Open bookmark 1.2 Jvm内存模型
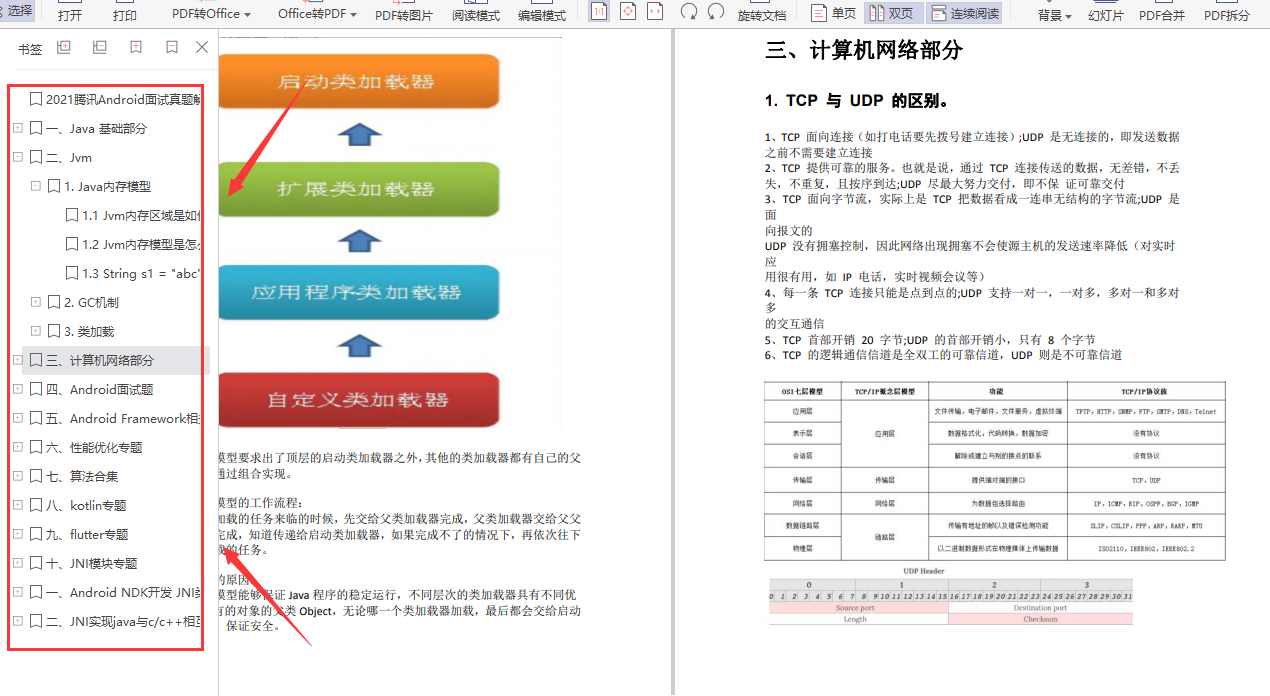 point(134,244)
